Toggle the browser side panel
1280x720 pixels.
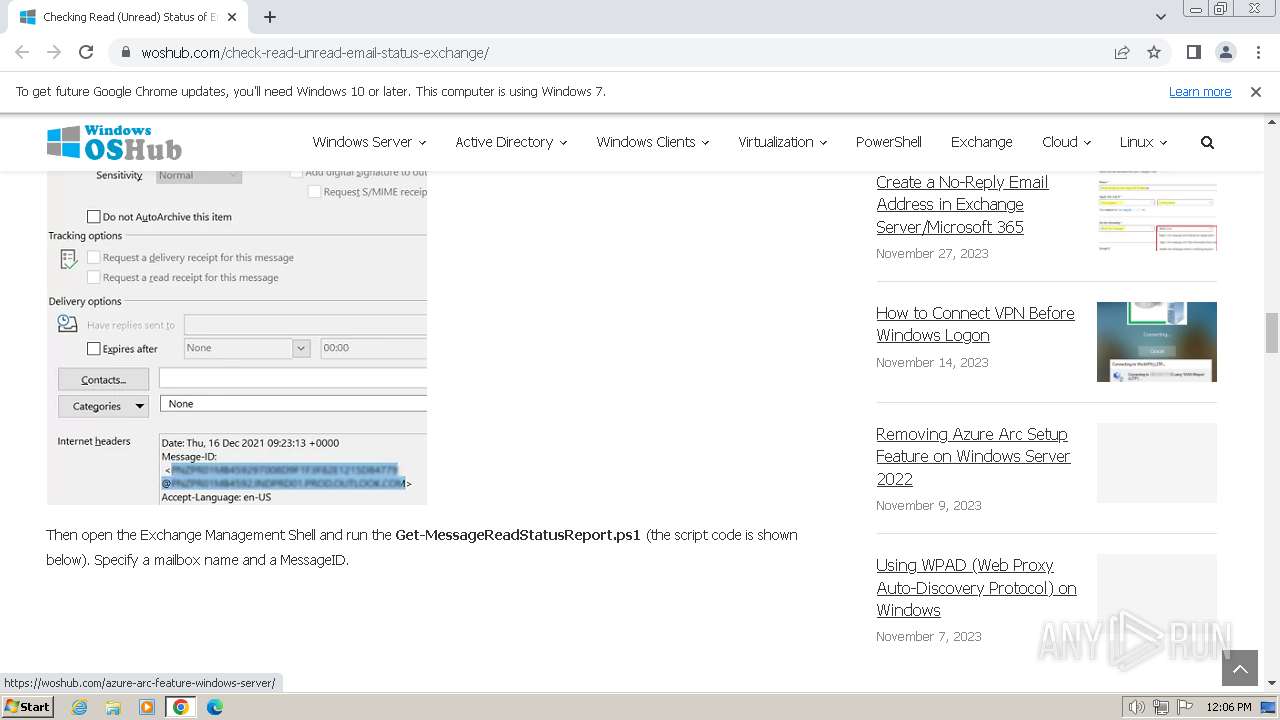[1193, 52]
